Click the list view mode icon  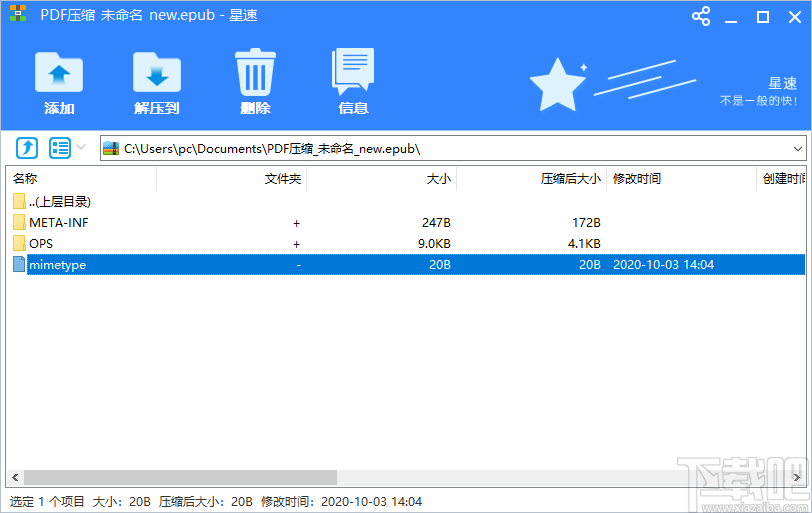click(60, 148)
